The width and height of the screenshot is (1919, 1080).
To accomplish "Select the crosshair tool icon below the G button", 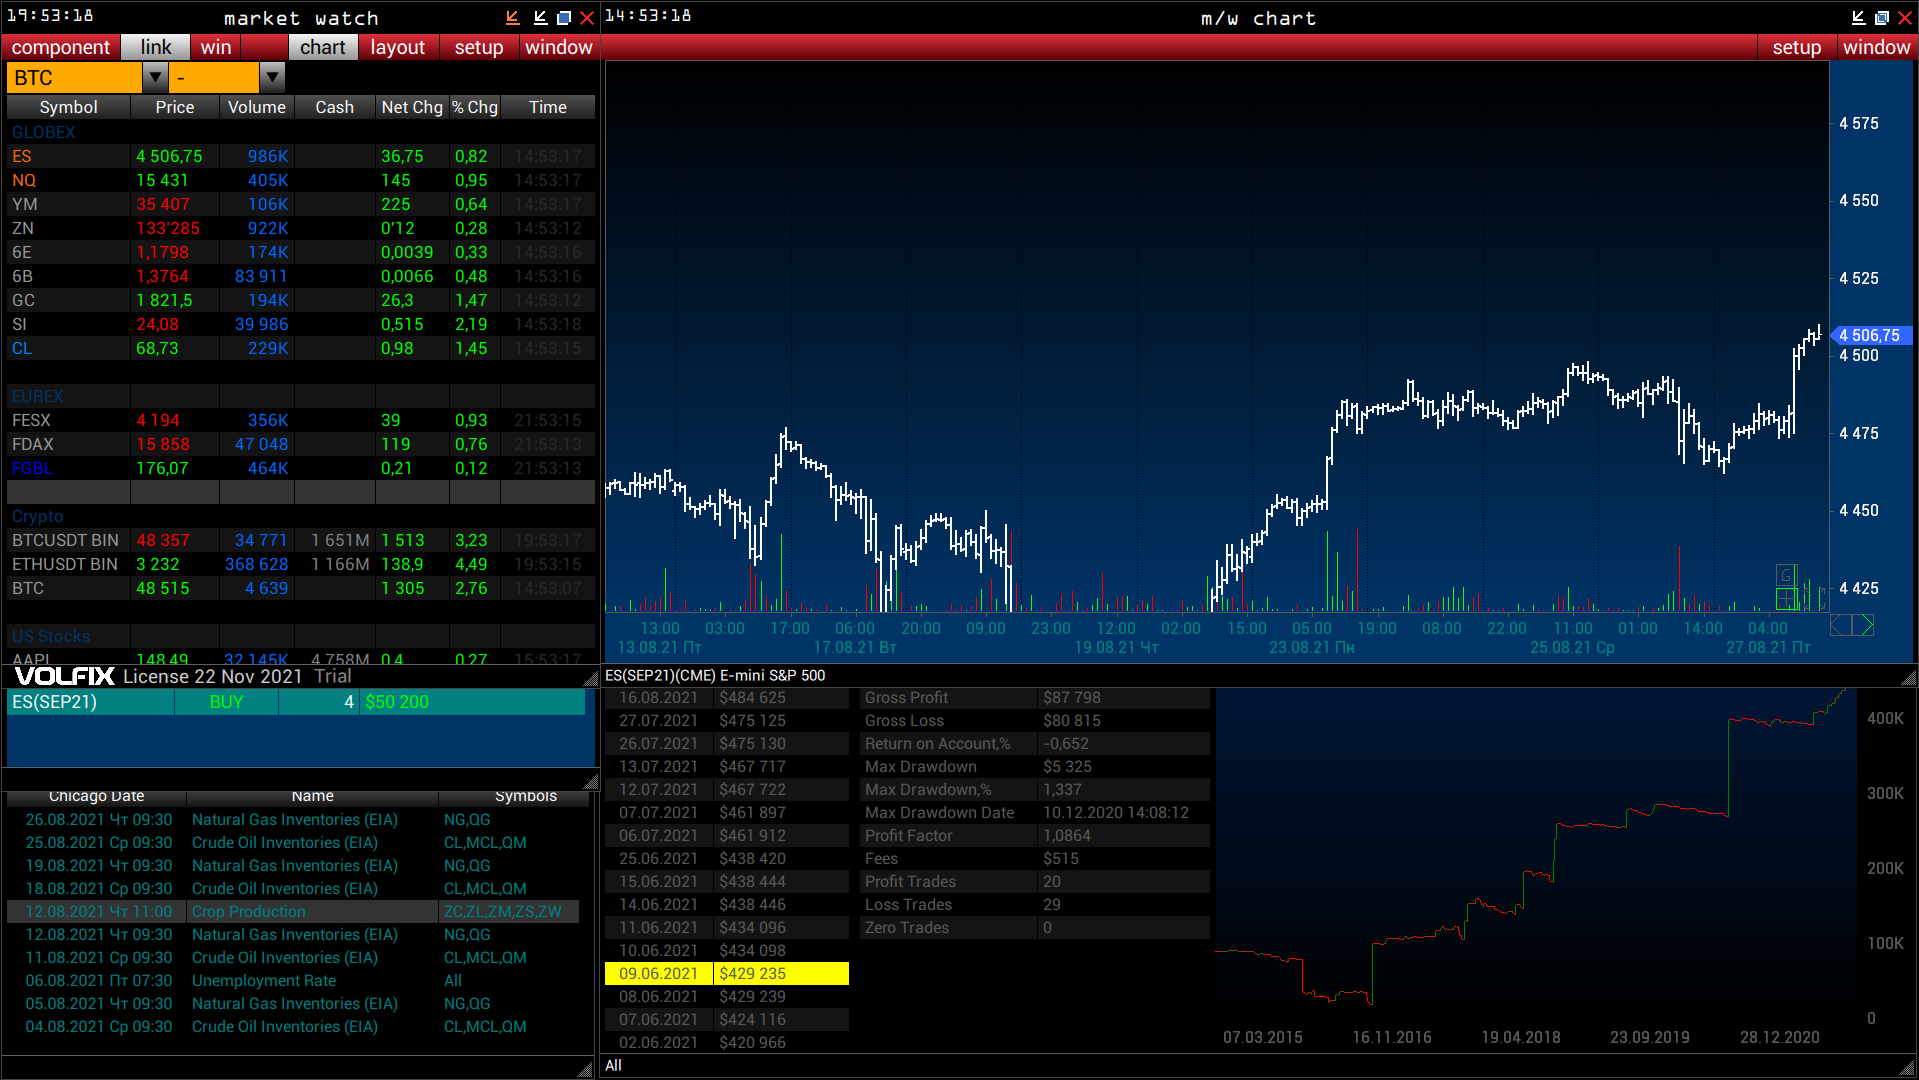I will point(1786,598).
